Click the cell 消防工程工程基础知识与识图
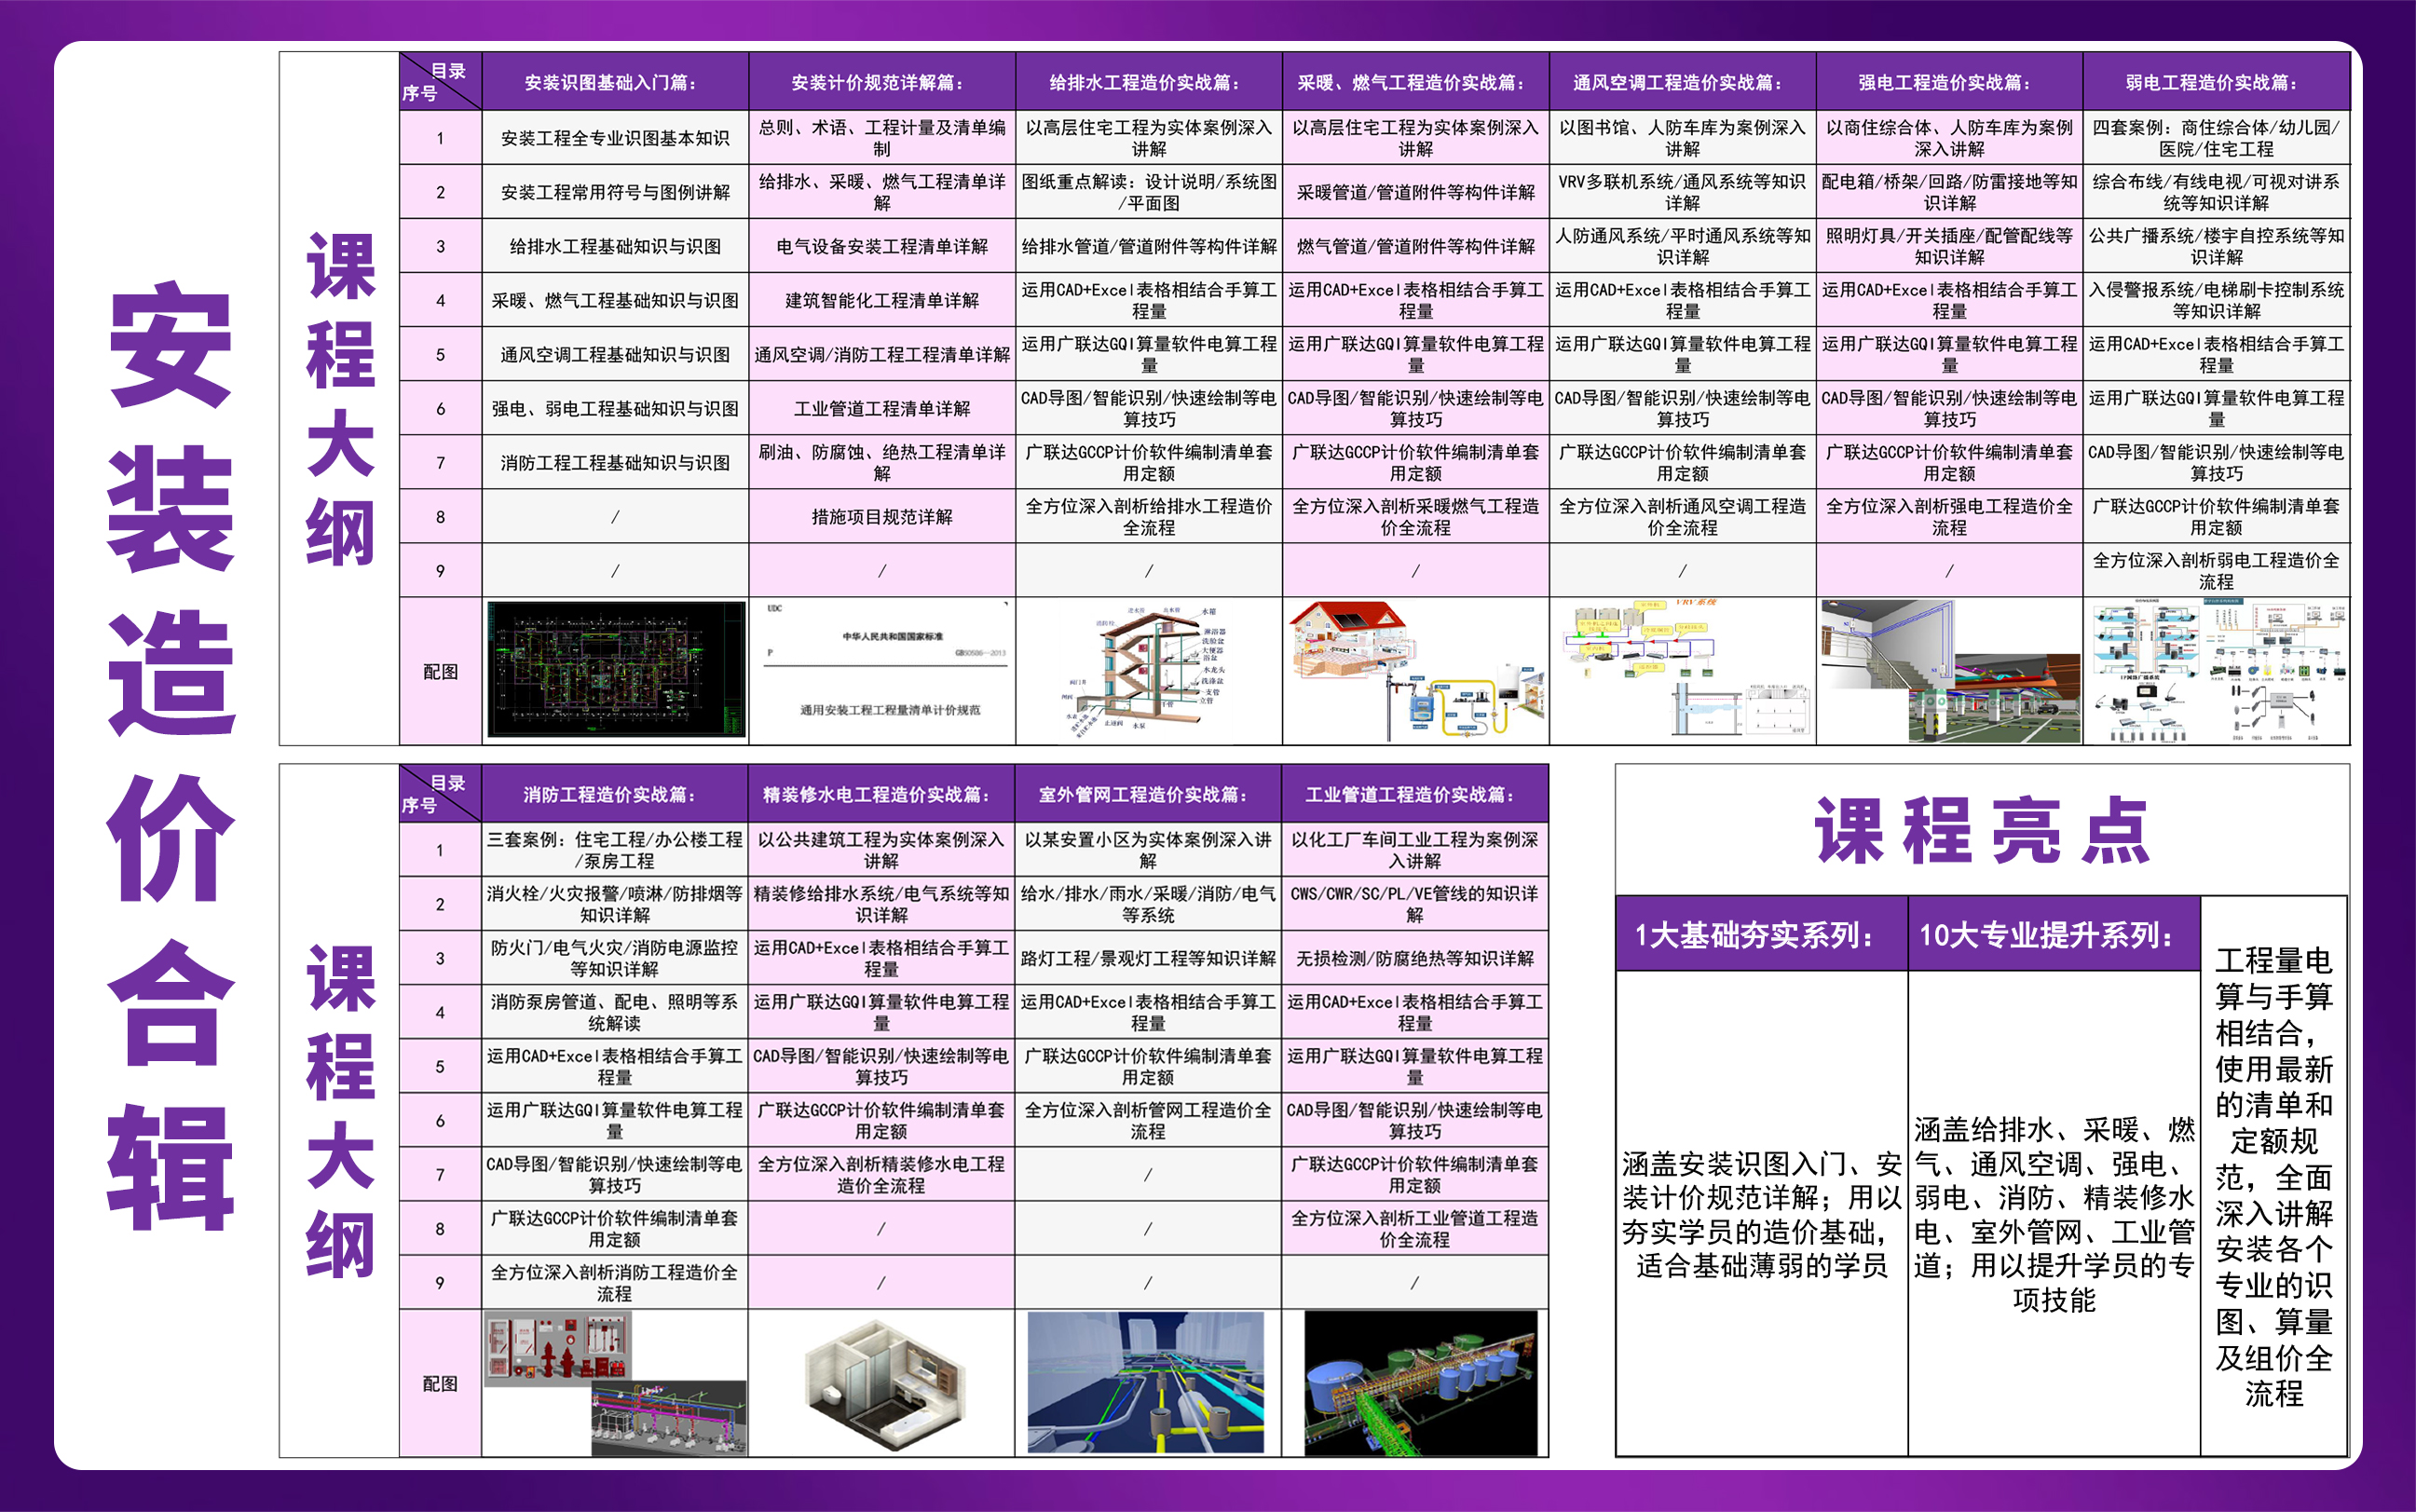Viewport: 2416px width, 1512px height. pyautogui.click(x=616, y=462)
